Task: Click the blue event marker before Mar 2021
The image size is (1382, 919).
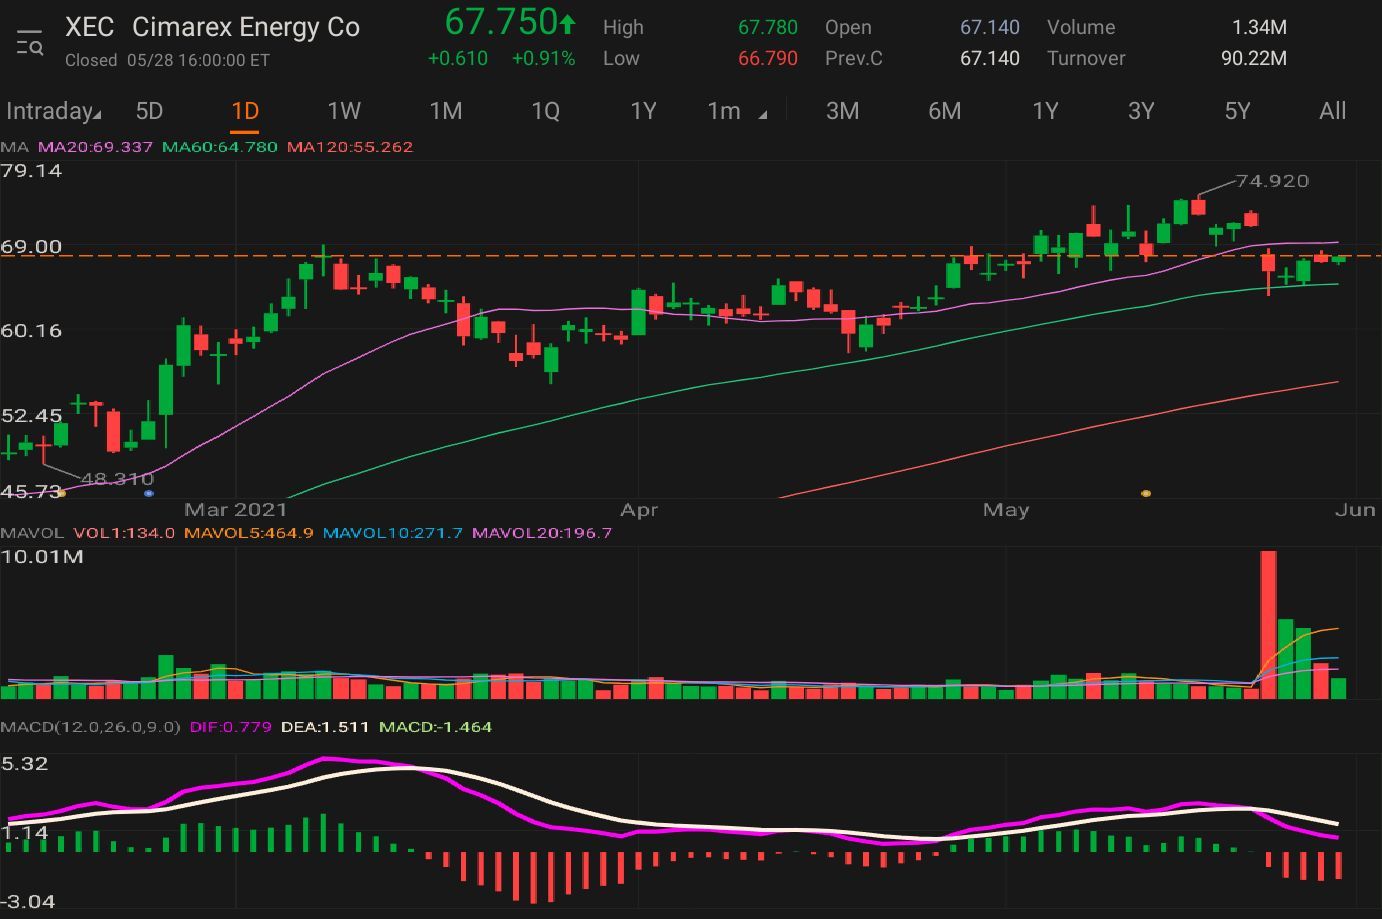Action: point(149,493)
